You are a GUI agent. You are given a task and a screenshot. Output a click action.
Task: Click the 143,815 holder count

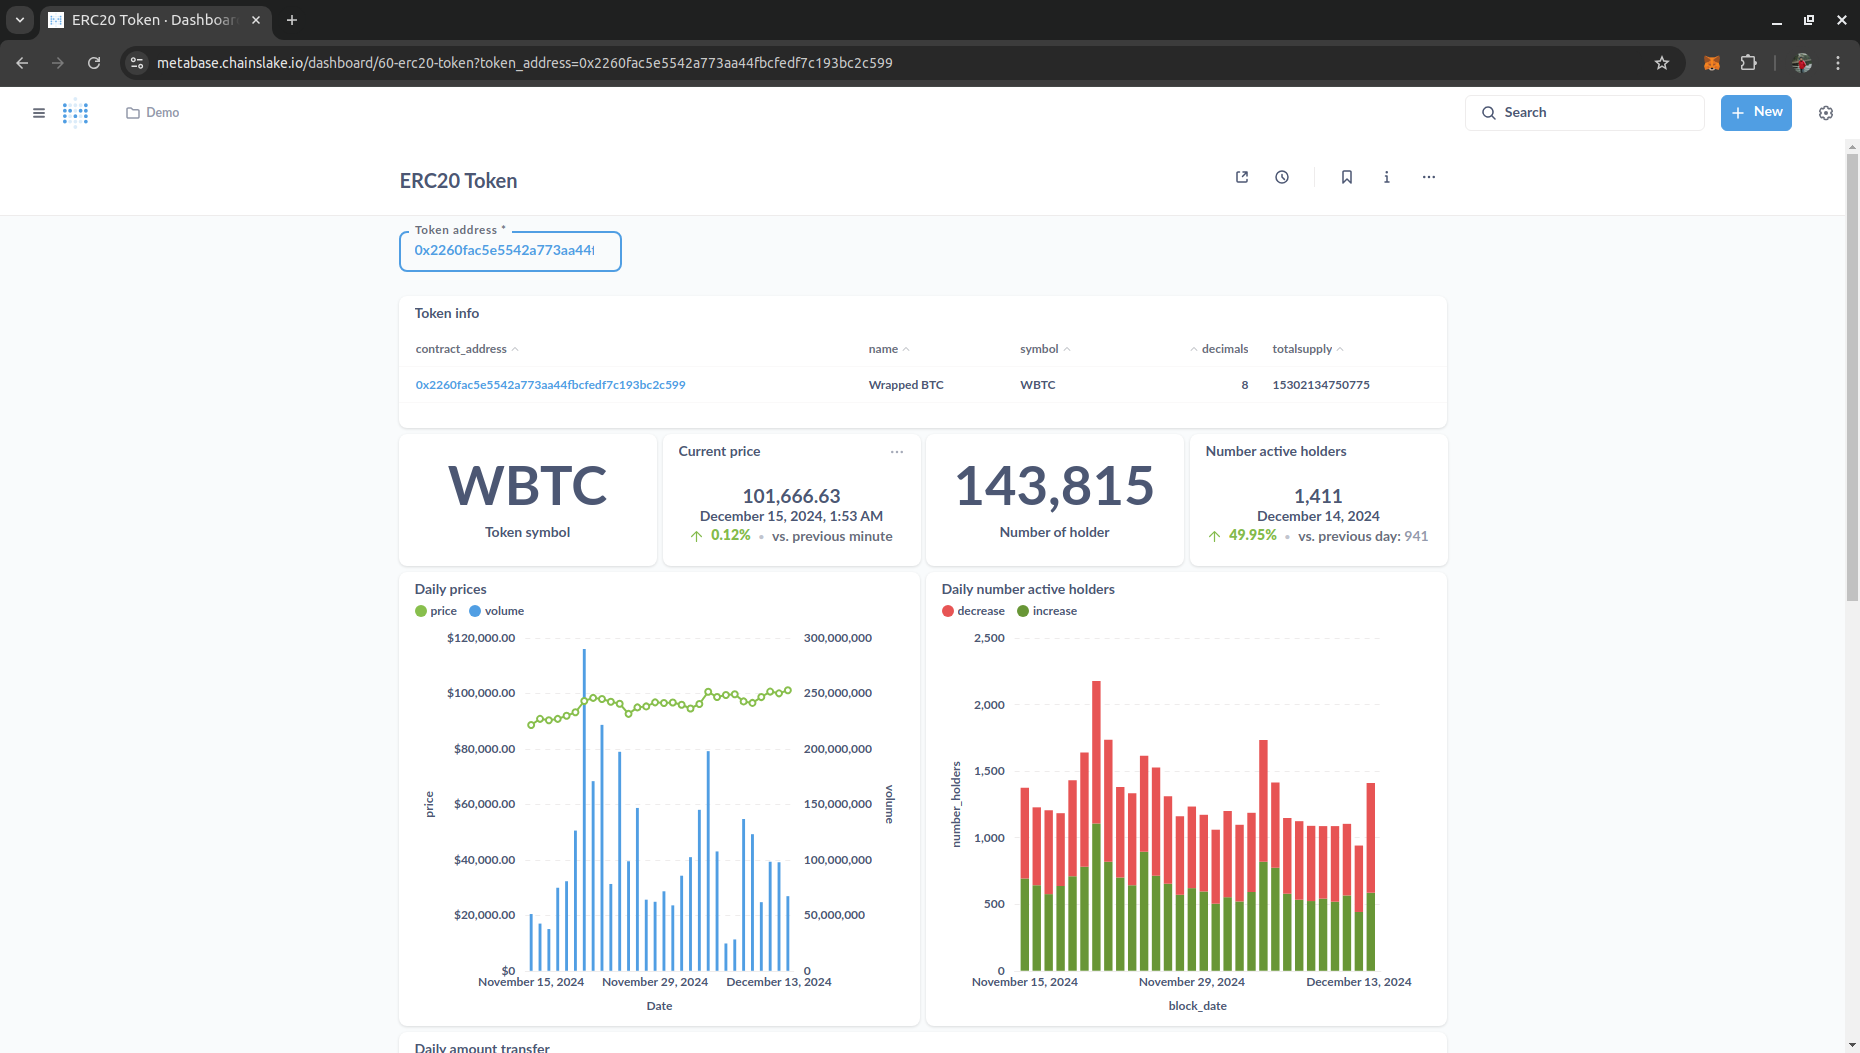coord(1055,486)
